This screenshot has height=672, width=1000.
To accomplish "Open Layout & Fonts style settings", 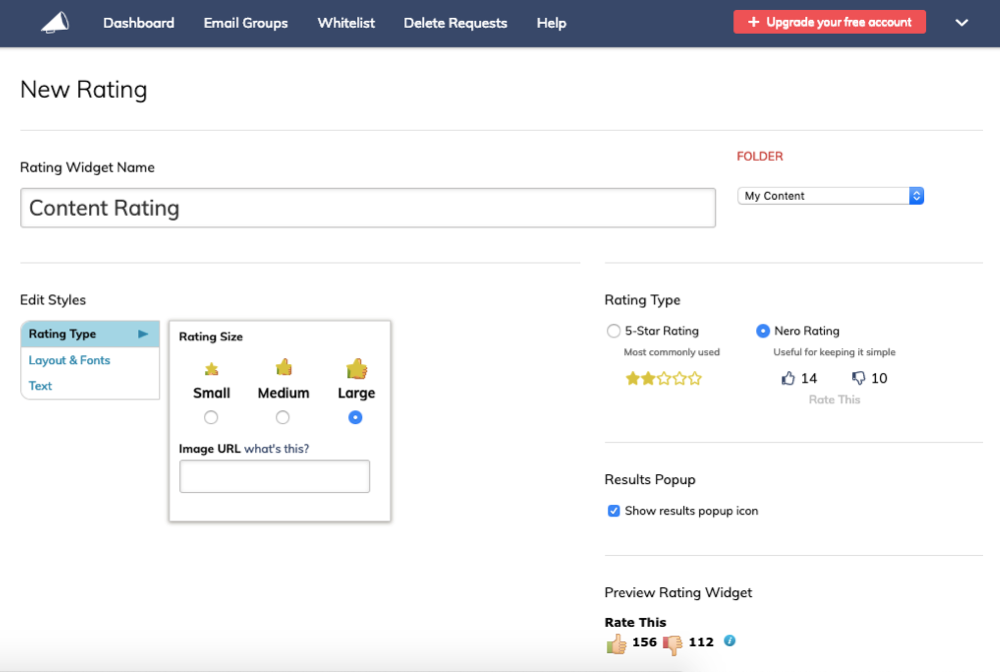I will click(70, 360).
